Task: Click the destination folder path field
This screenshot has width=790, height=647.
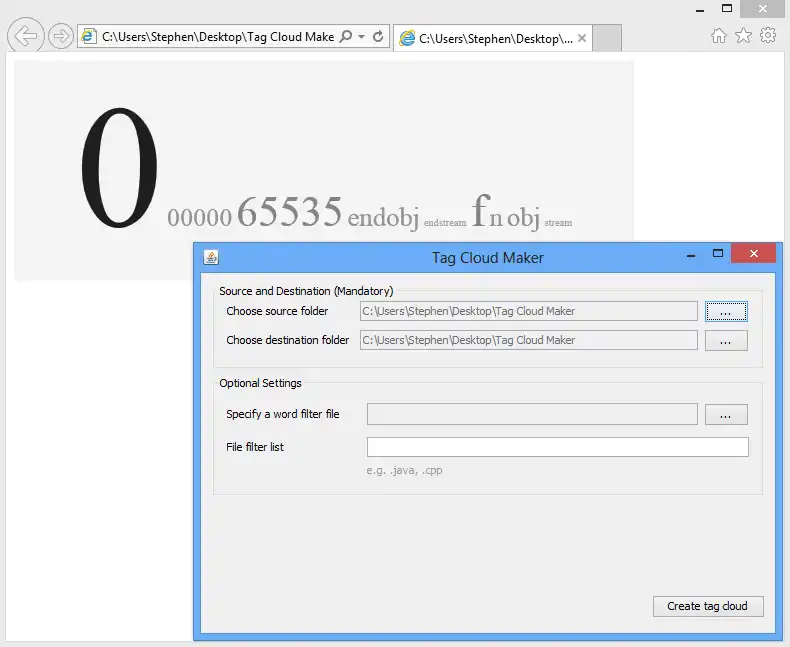Action: (x=529, y=341)
